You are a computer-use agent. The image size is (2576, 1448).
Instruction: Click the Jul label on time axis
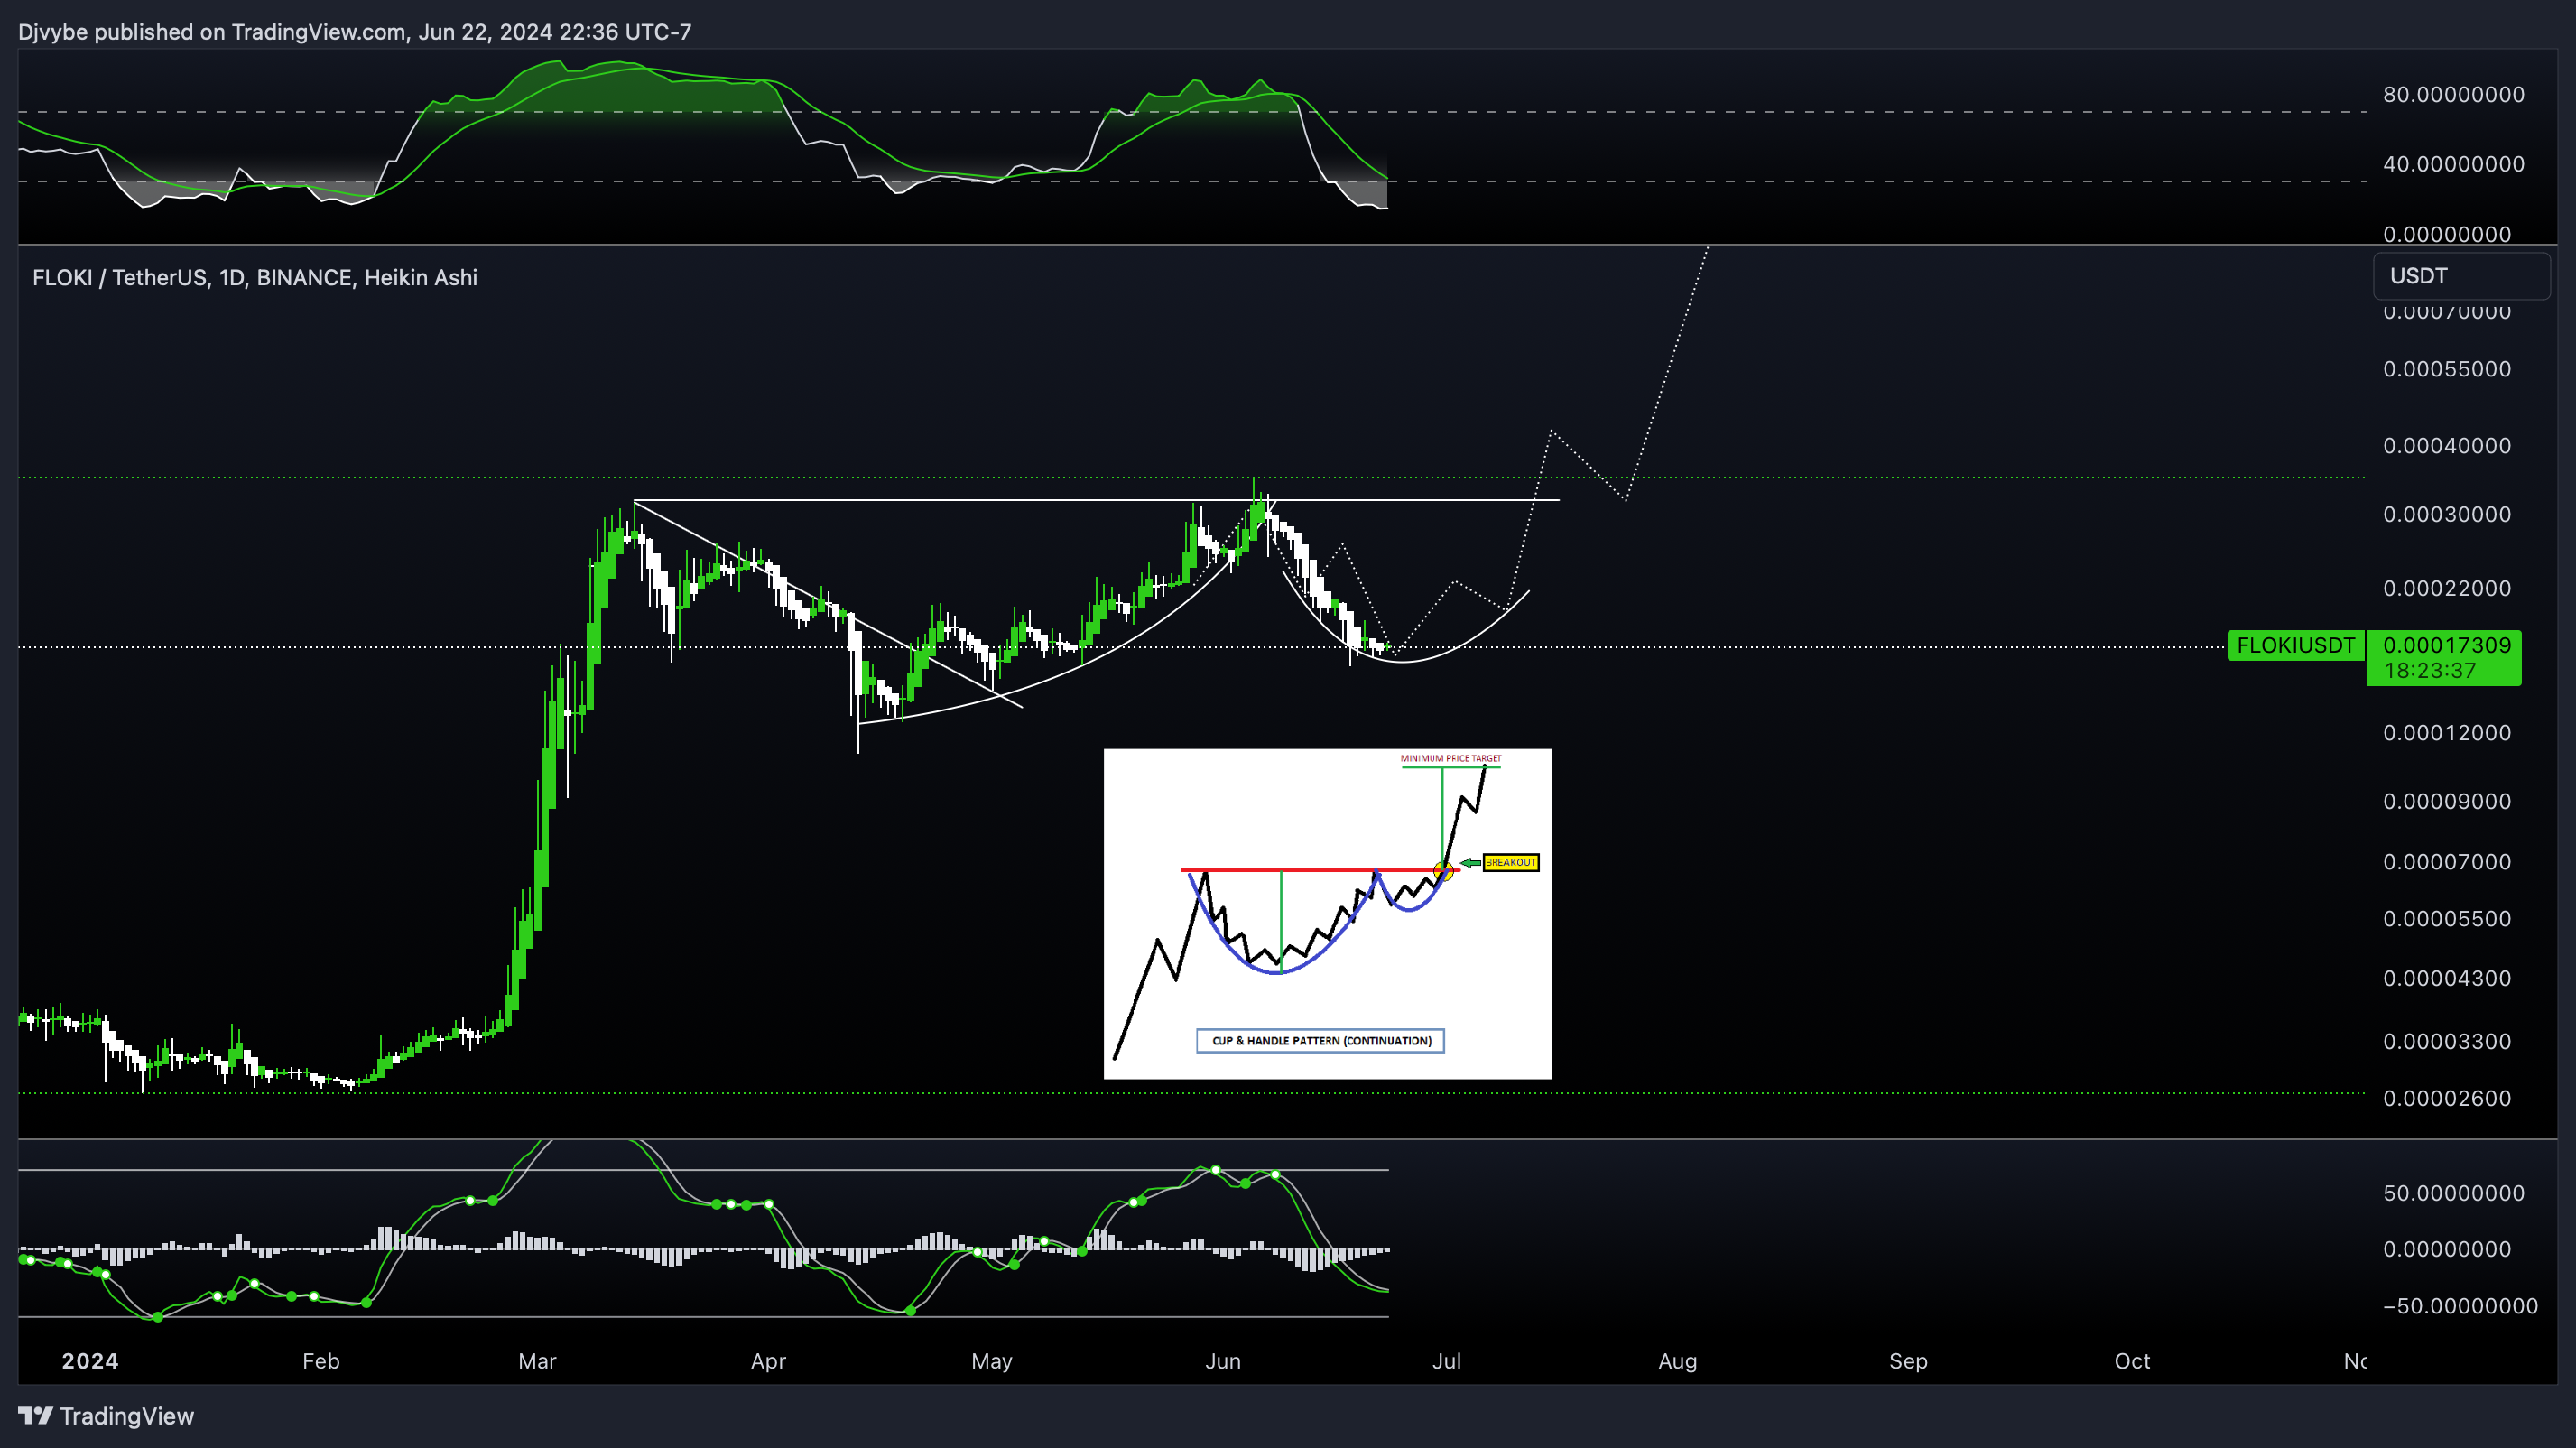click(1447, 1361)
